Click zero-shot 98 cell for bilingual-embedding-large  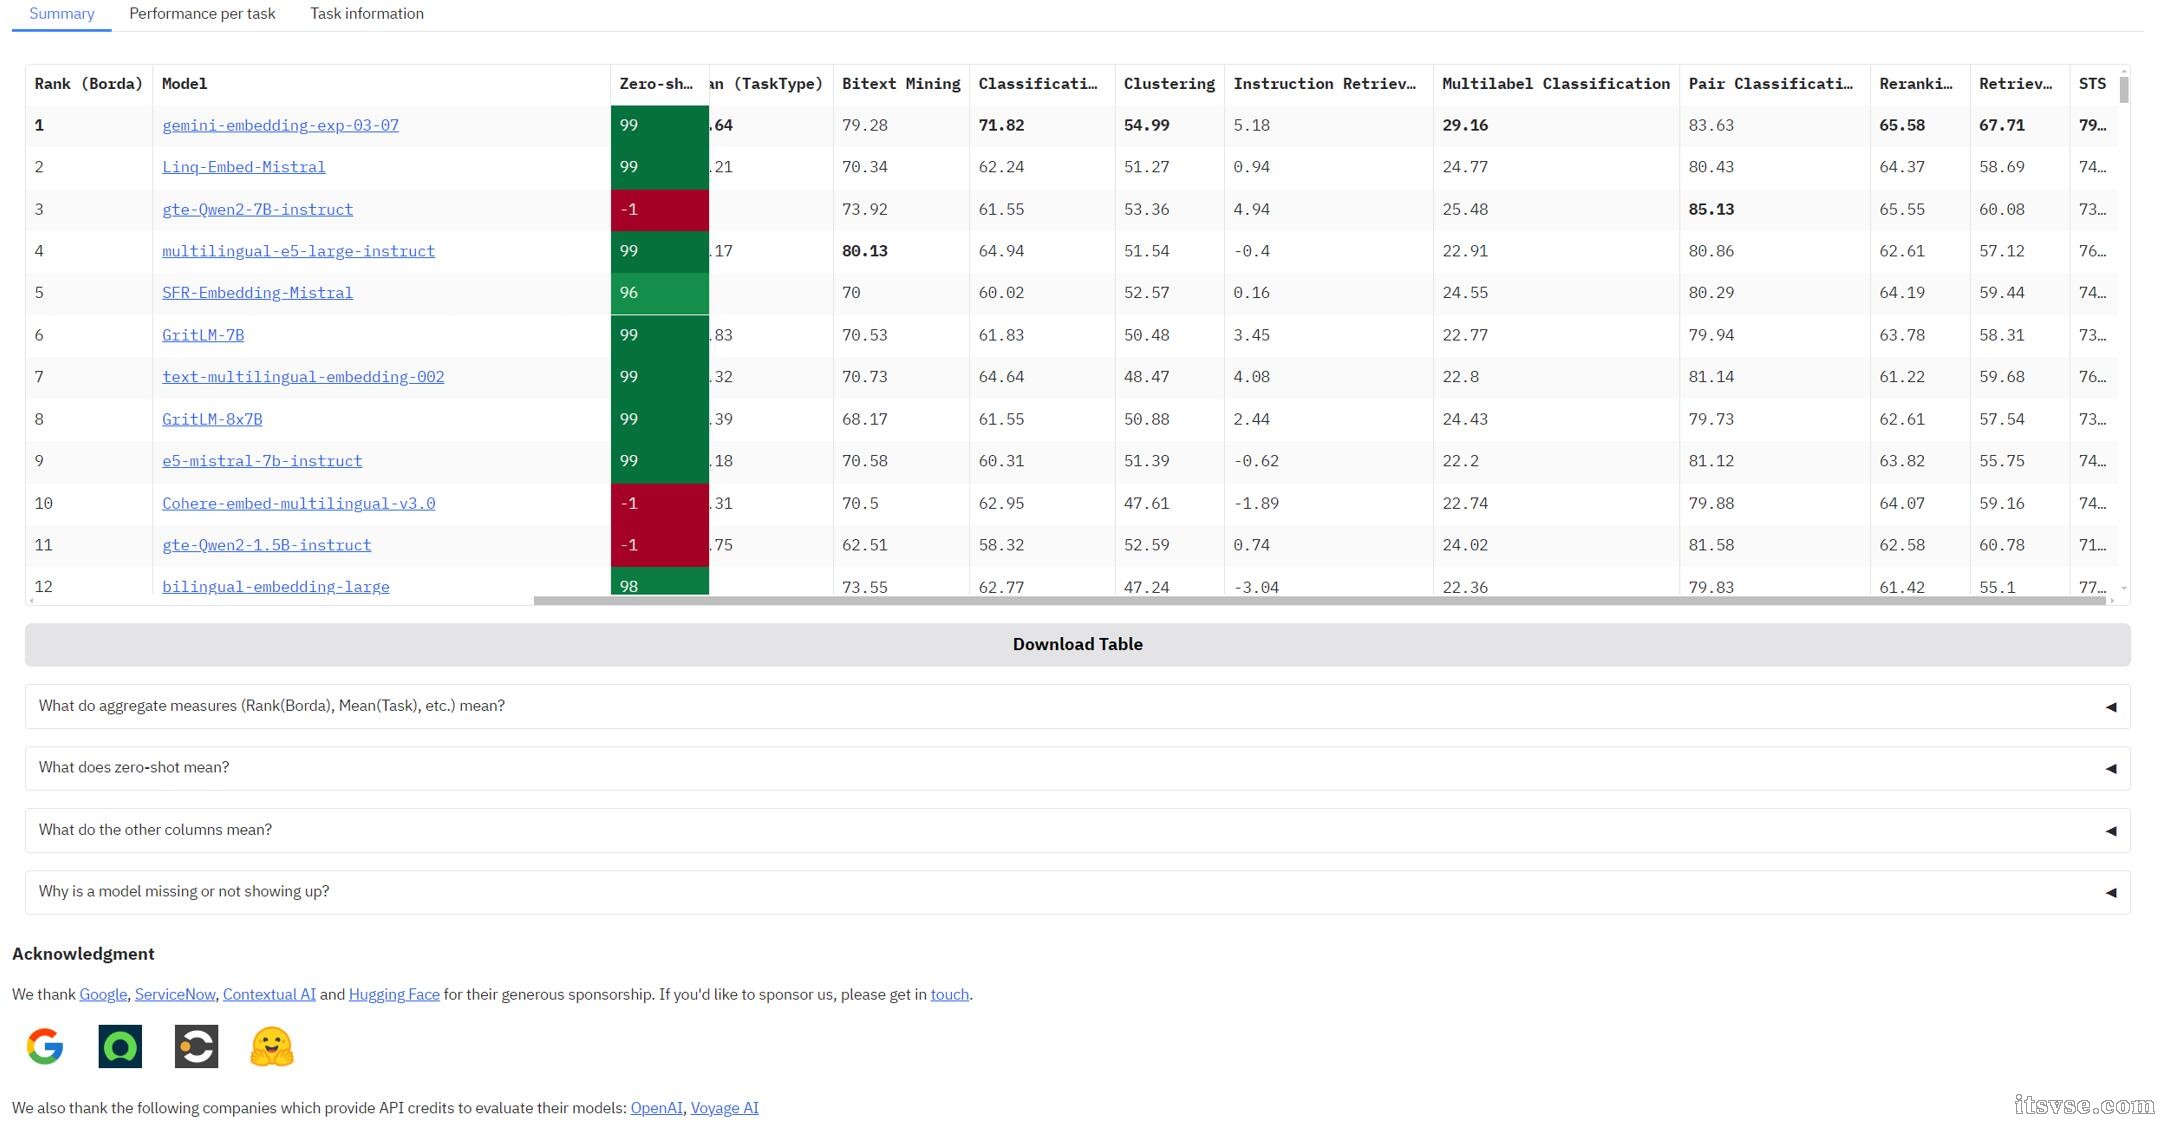(x=660, y=582)
